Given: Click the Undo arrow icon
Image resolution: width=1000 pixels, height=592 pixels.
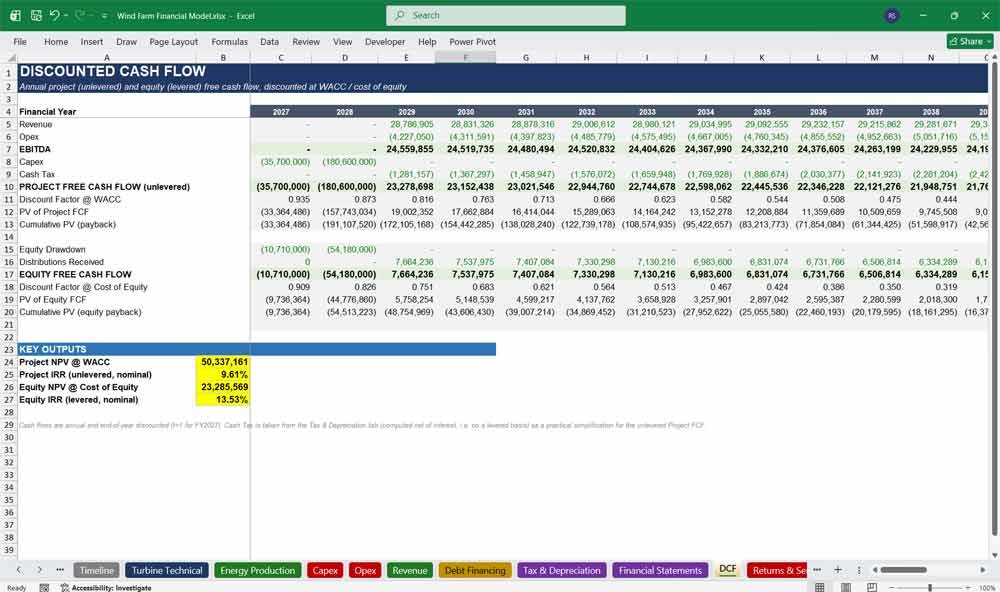Looking at the screenshot, I should [54, 15].
